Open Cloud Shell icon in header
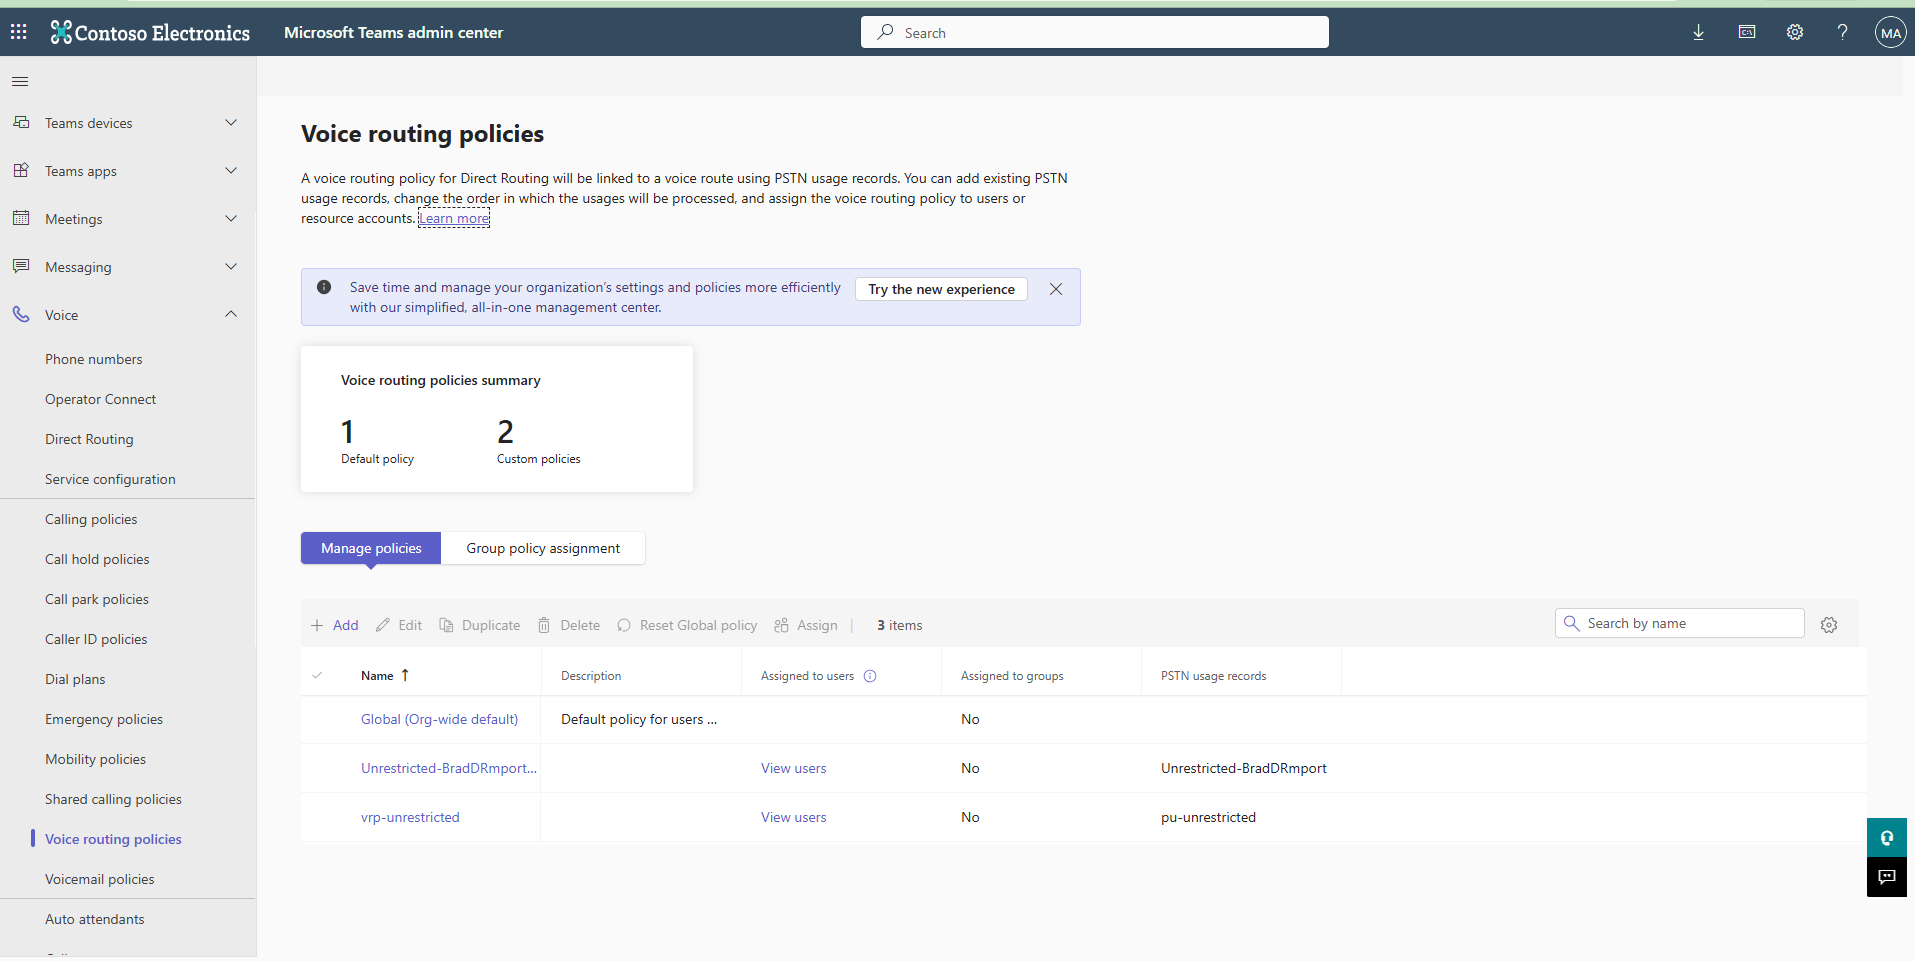Viewport: 1915px width, 961px height. coord(1747,32)
